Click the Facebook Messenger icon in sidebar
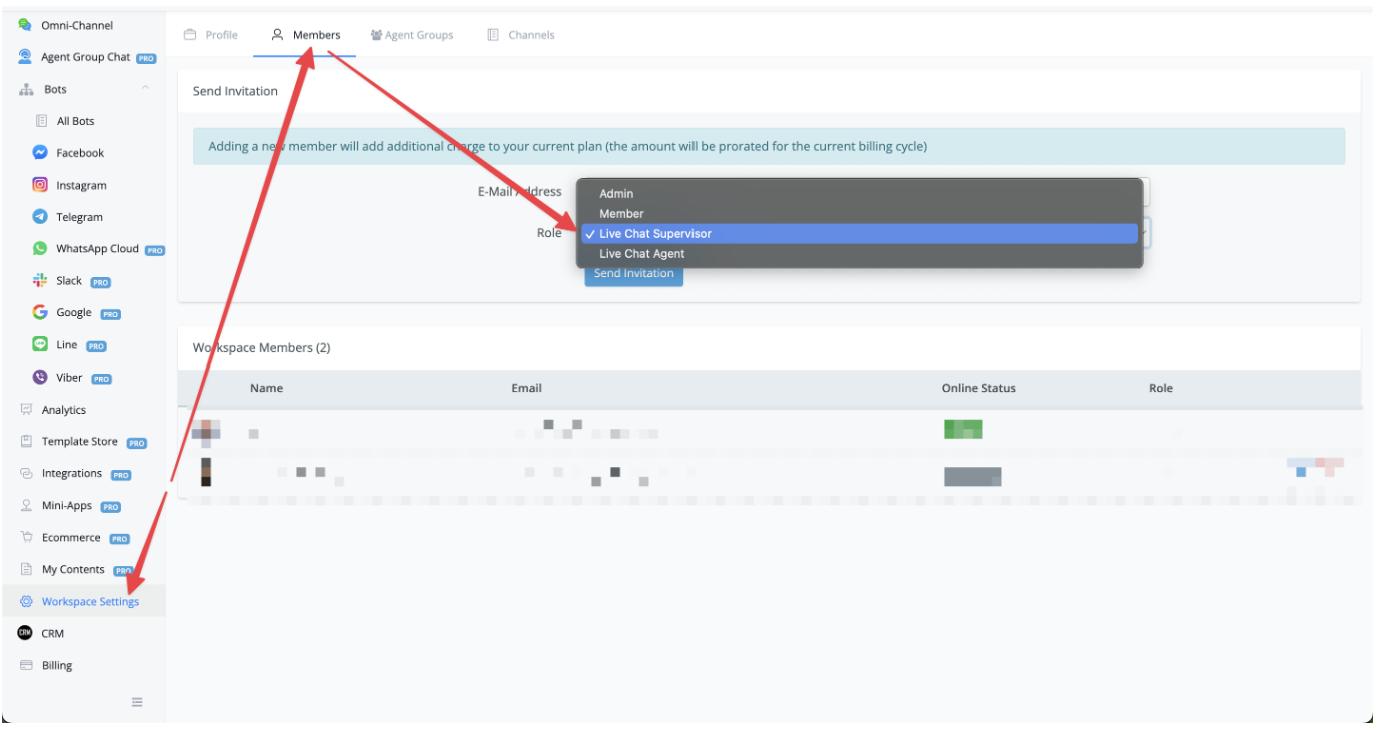The height and width of the screenshot is (730, 1380). 40,153
